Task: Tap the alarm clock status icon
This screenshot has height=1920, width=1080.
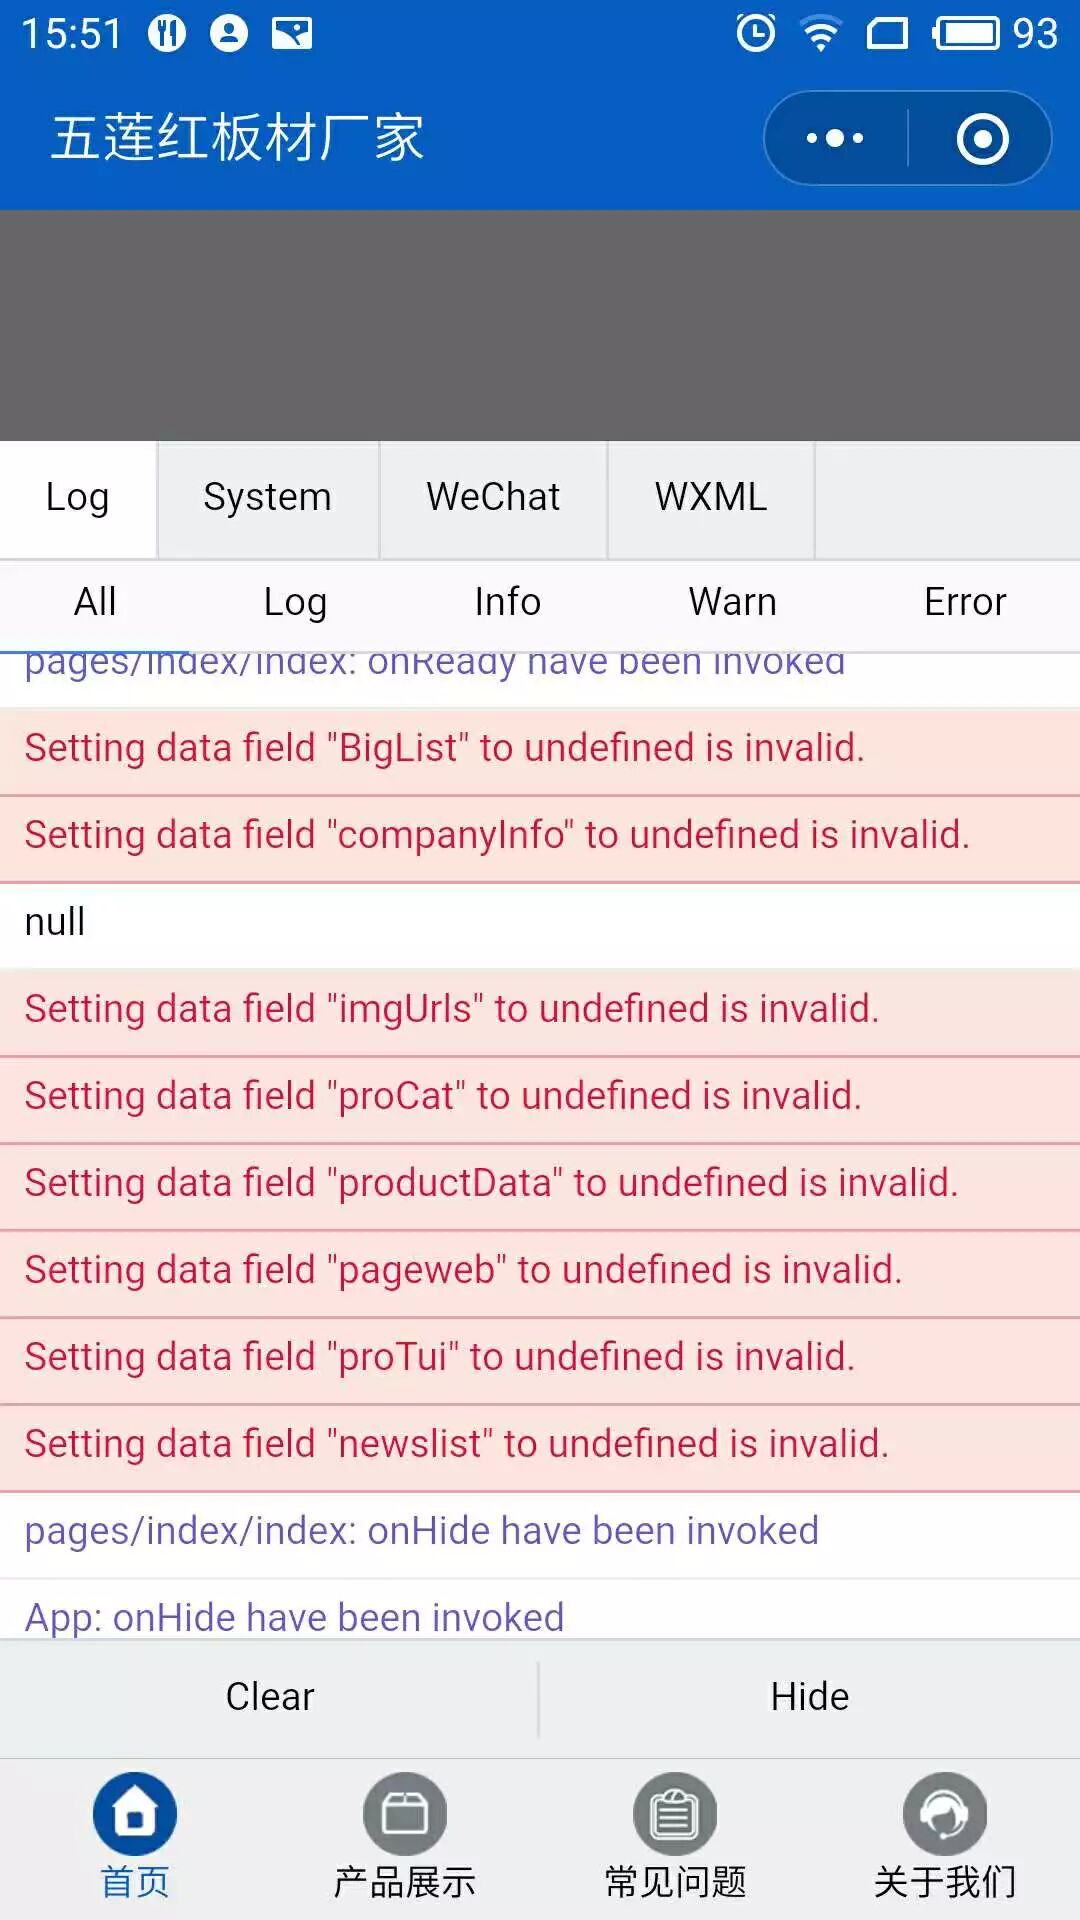Action: click(x=756, y=33)
